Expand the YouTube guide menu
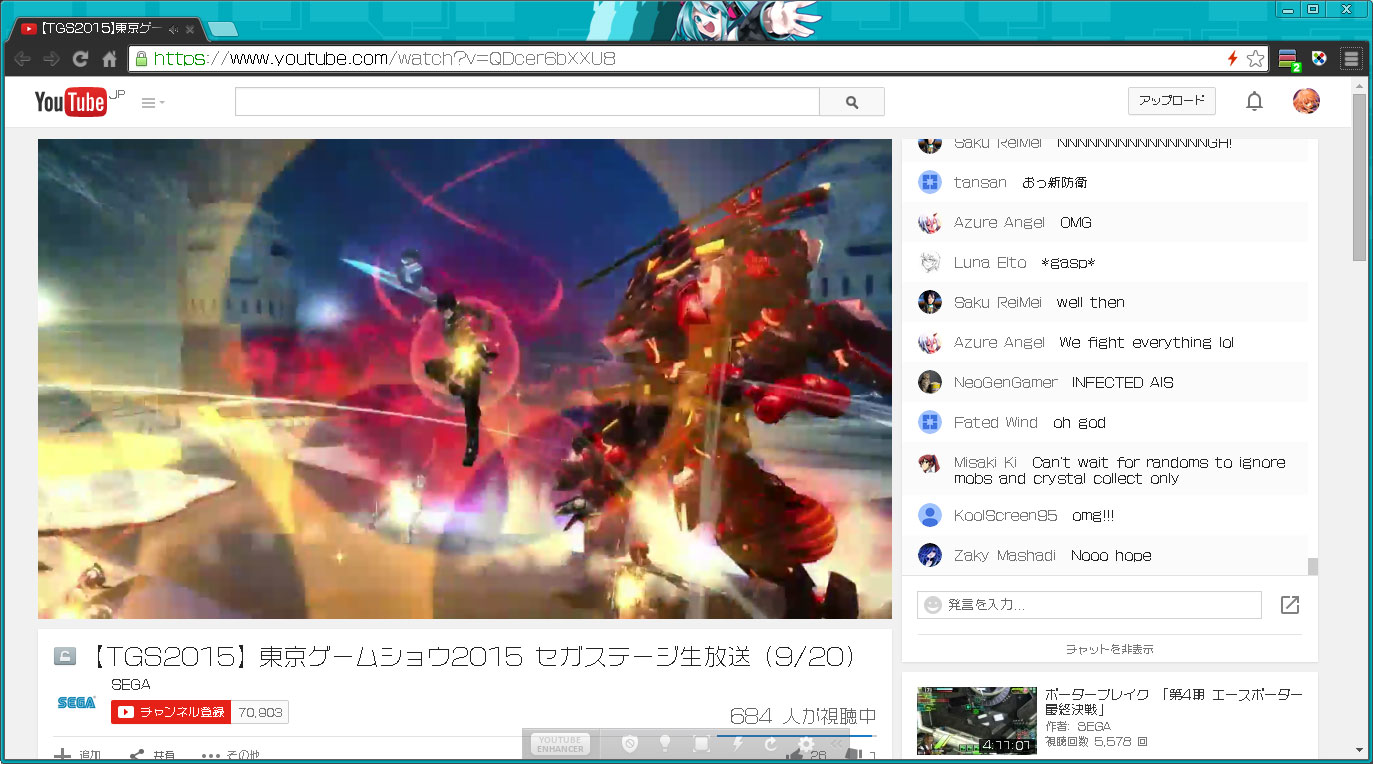 coord(153,102)
